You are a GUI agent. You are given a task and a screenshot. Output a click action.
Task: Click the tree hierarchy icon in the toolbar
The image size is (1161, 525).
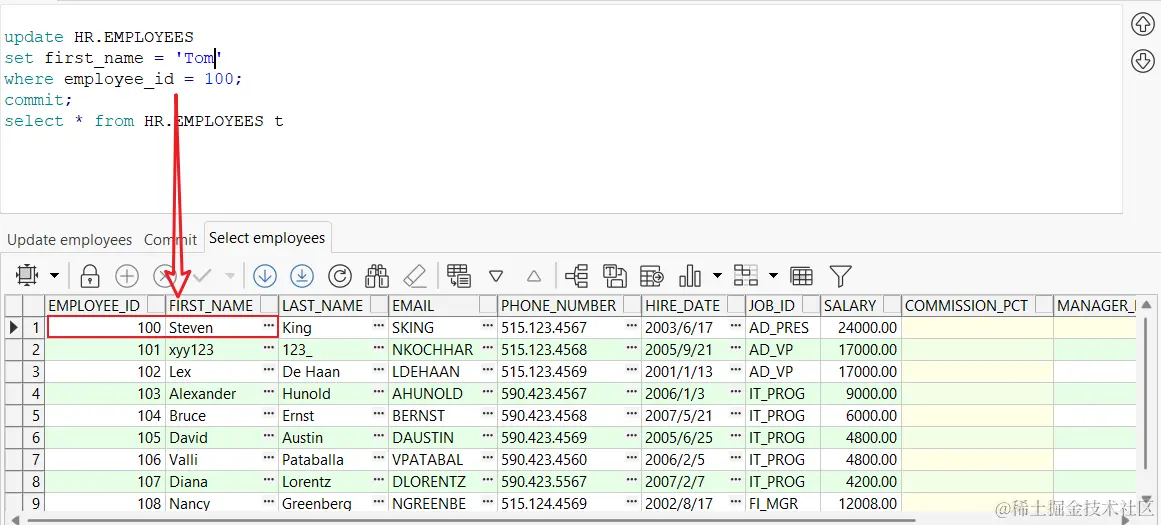577,276
